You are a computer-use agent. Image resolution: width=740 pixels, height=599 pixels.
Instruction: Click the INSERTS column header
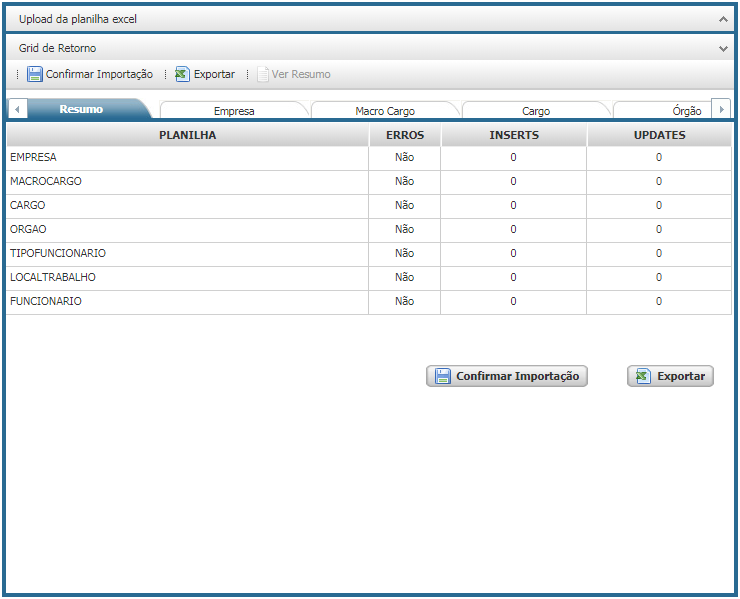(513, 135)
